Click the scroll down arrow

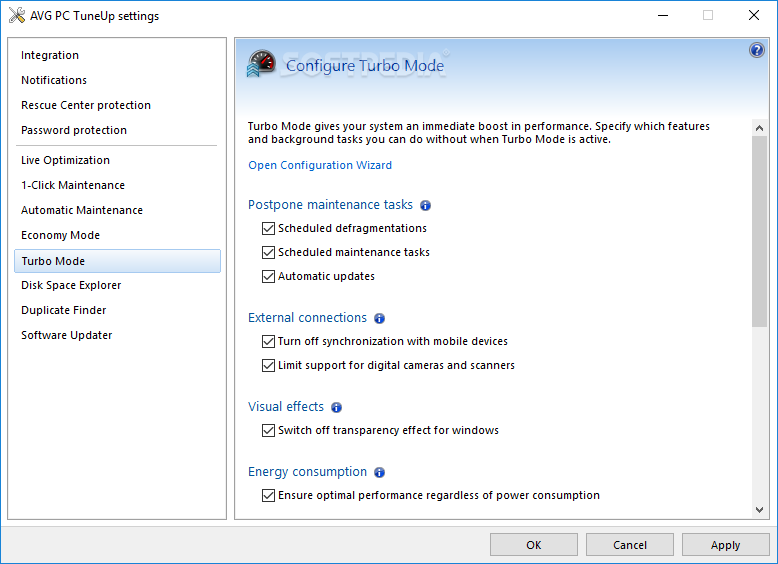point(759,509)
